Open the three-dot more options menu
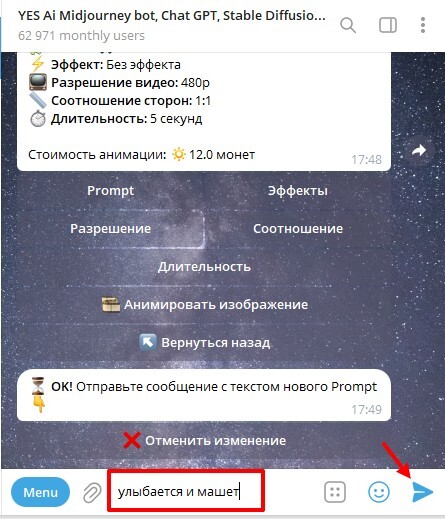 pos(423,25)
